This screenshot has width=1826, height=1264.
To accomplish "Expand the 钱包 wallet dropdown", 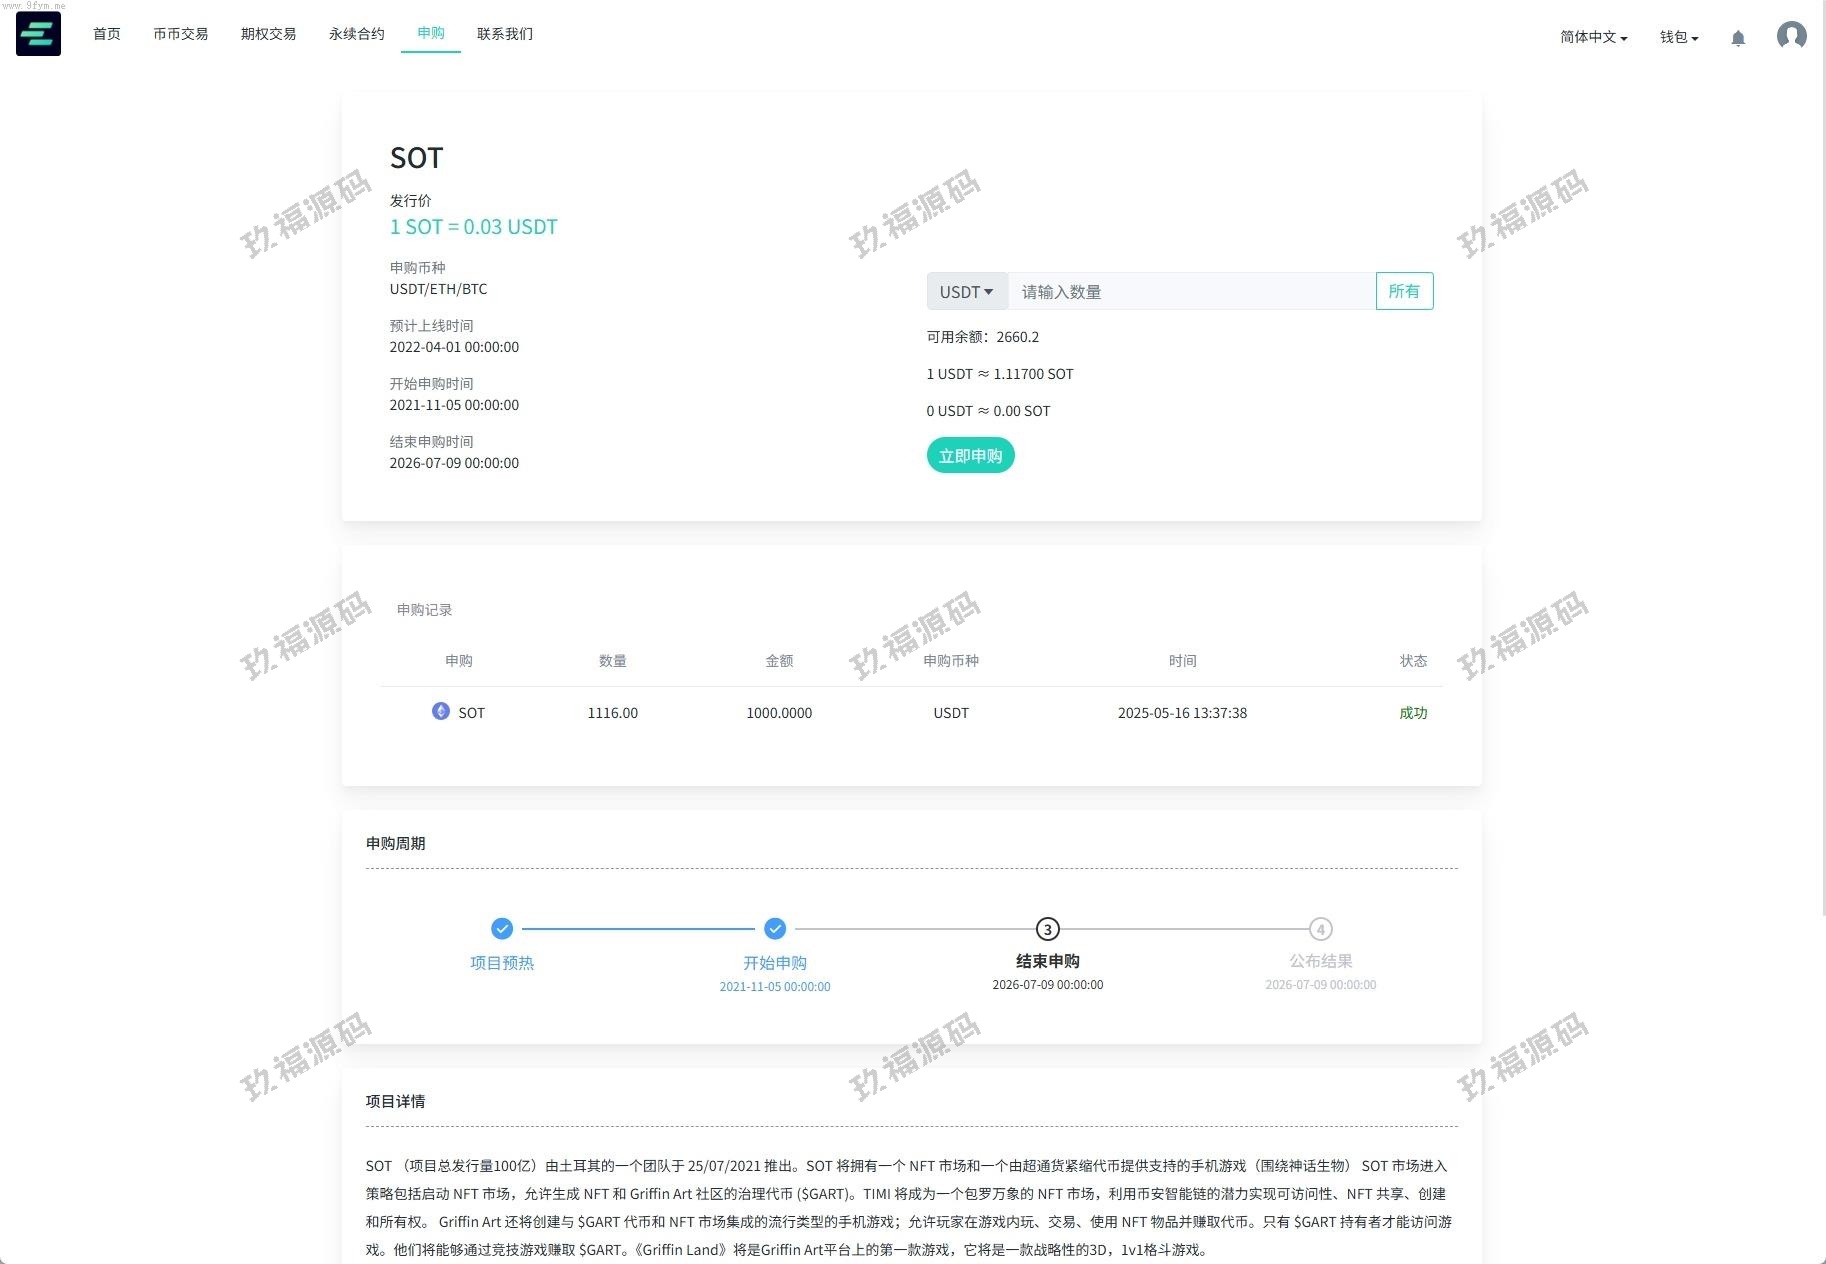I will point(1678,37).
